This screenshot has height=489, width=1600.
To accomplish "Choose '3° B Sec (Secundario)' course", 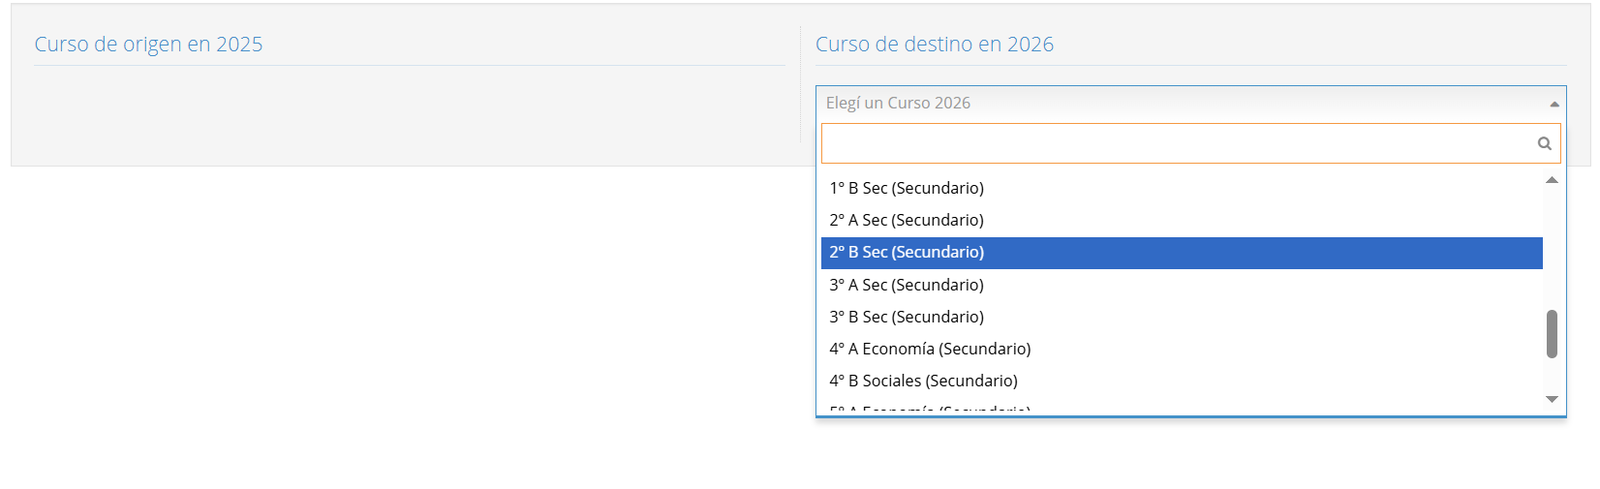I will pyautogui.click(x=906, y=317).
